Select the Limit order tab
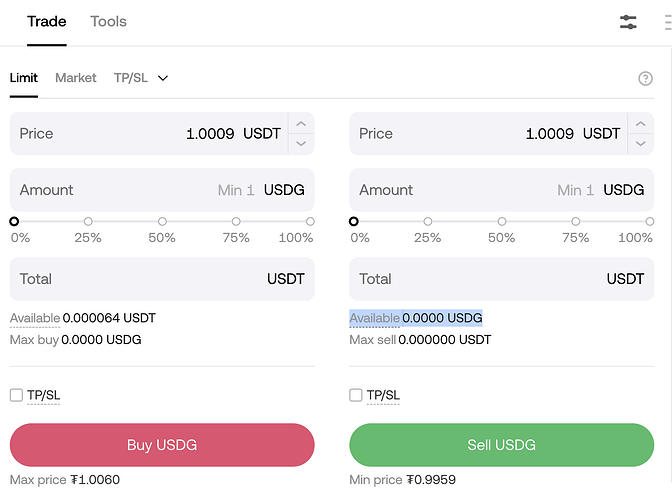Image resolution: width=672 pixels, height=500 pixels. click(24, 78)
